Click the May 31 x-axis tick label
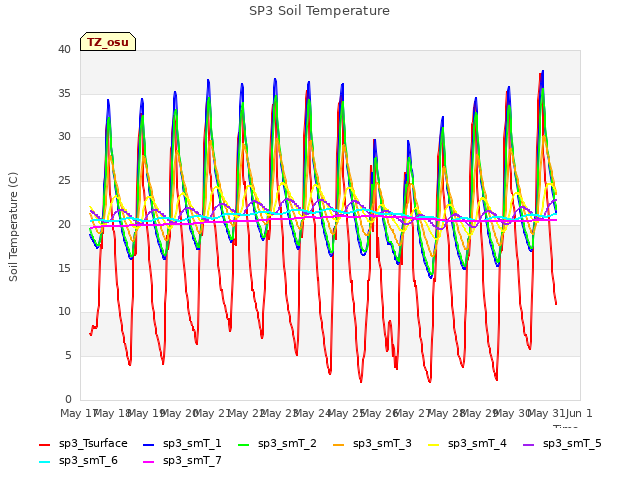 [546, 413]
